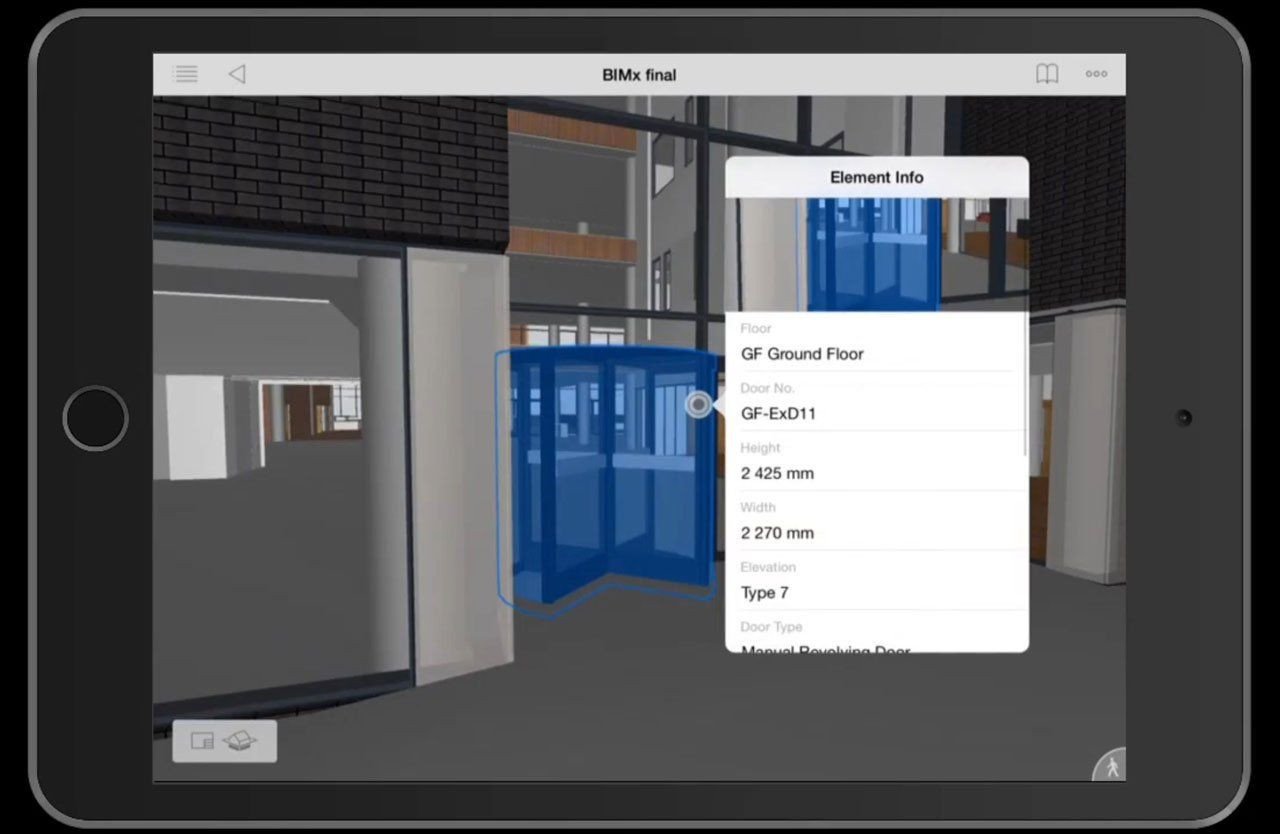Tap the back arrow icon
This screenshot has height=834, width=1280.
237,74
